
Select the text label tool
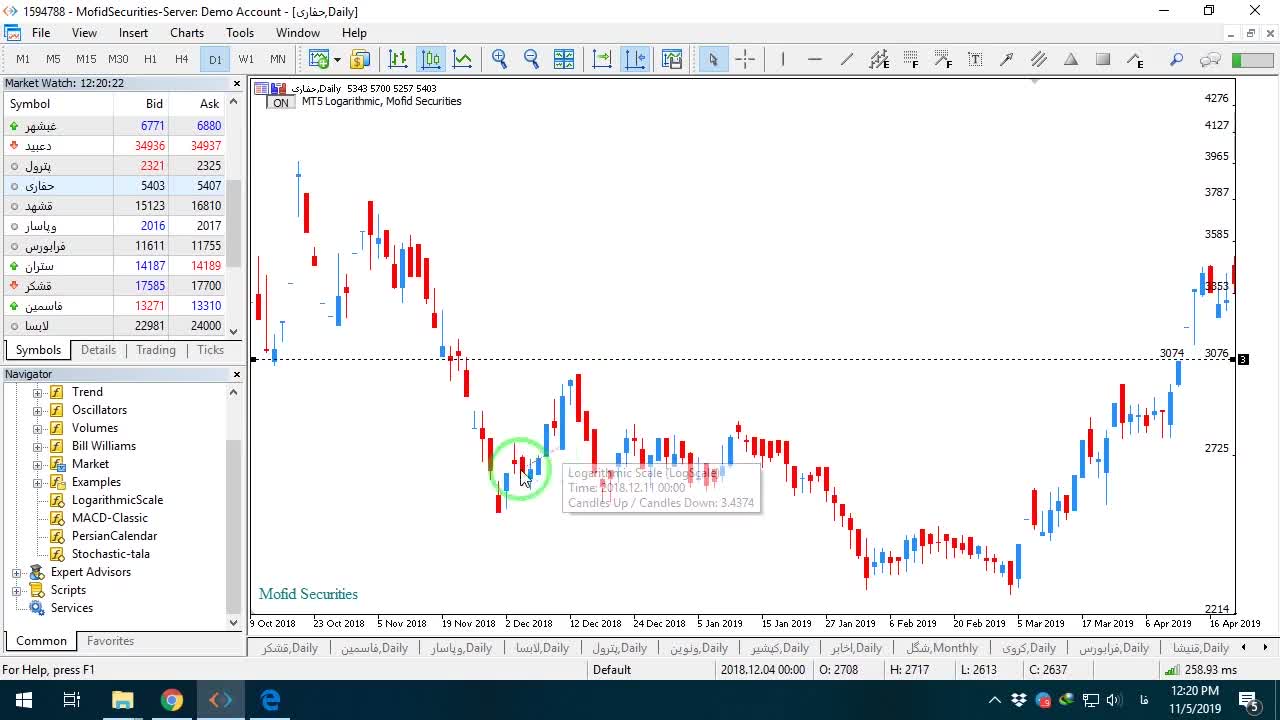pos(975,59)
